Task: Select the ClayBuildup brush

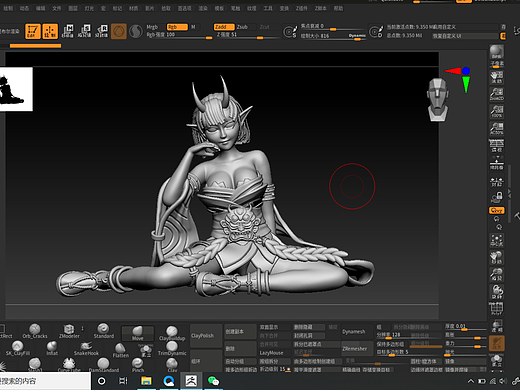Action: click(172, 333)
